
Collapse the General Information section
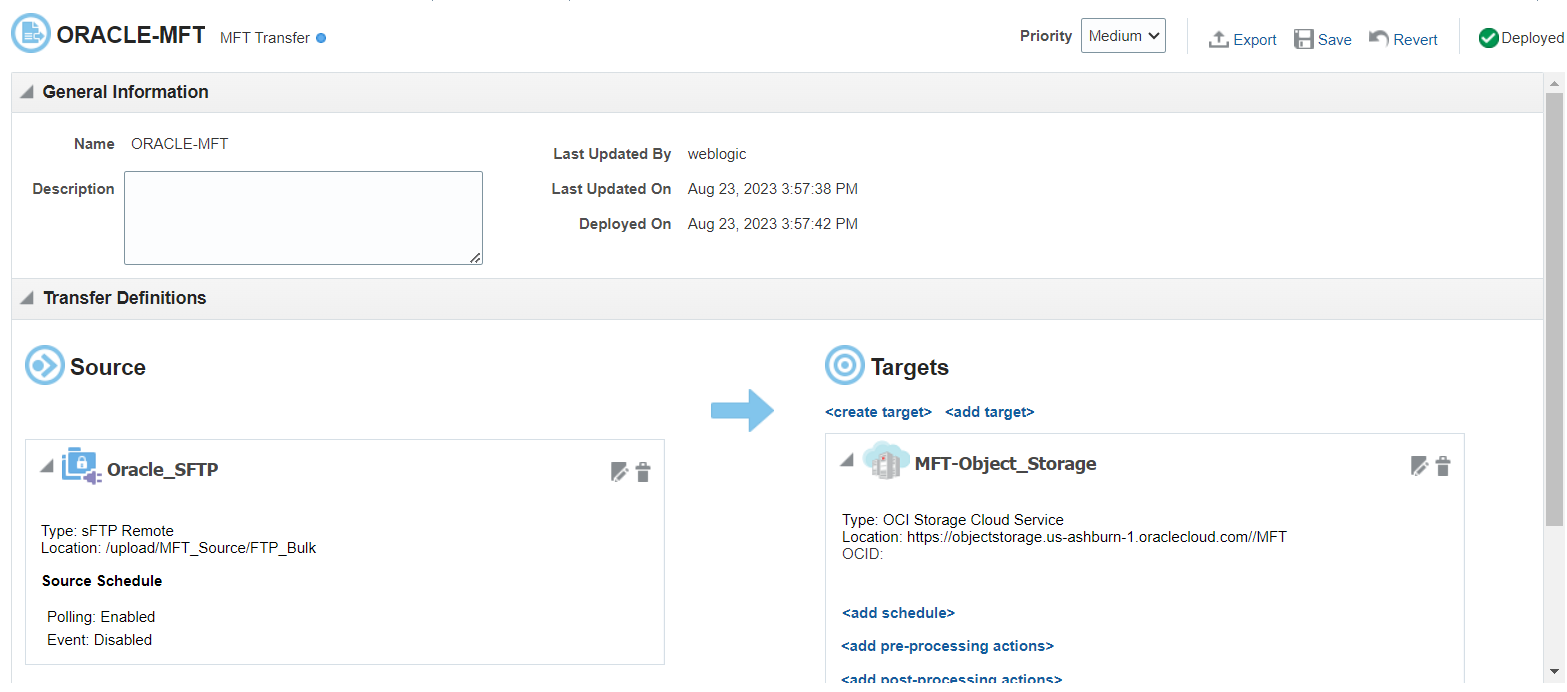27,92
